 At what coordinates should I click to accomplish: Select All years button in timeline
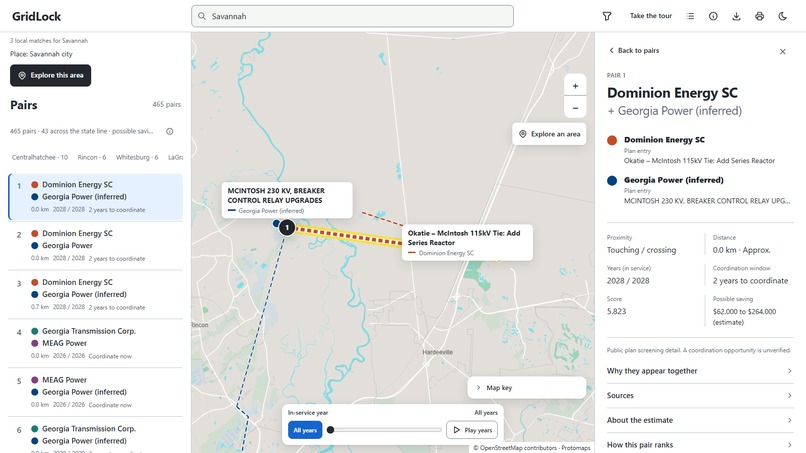point(305,430)
